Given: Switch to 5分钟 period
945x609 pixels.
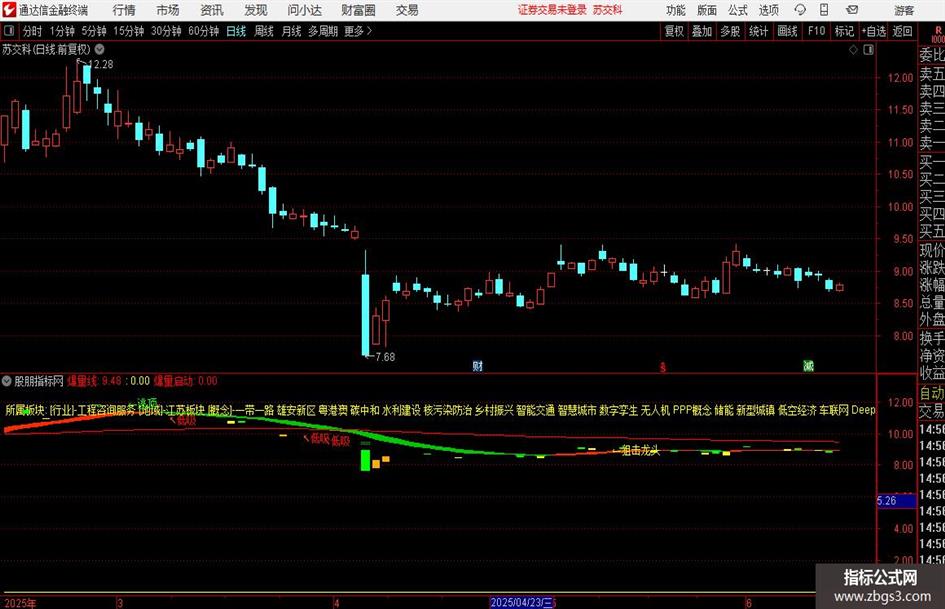Looking at the screenshot, I should pos(94,31).
